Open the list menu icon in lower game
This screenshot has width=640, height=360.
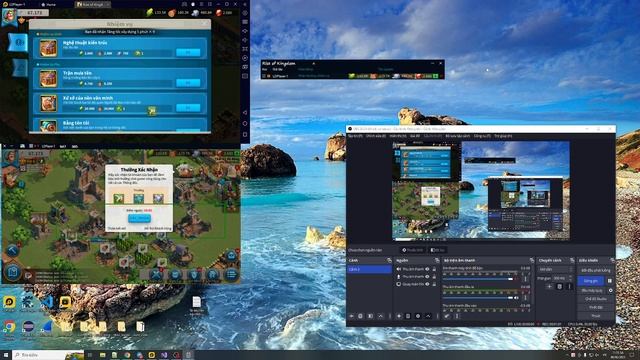pyautogui.click(x=231, y=275)
